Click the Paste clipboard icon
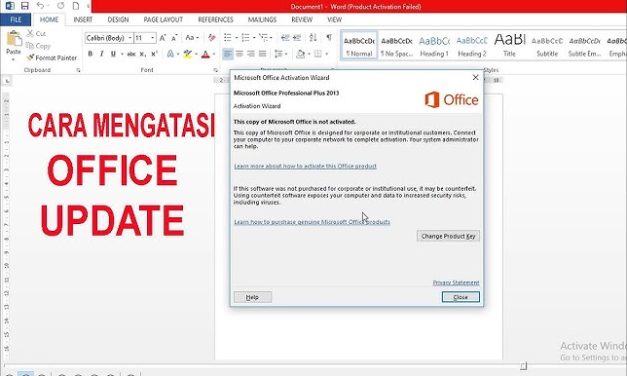 pos(14,39)
